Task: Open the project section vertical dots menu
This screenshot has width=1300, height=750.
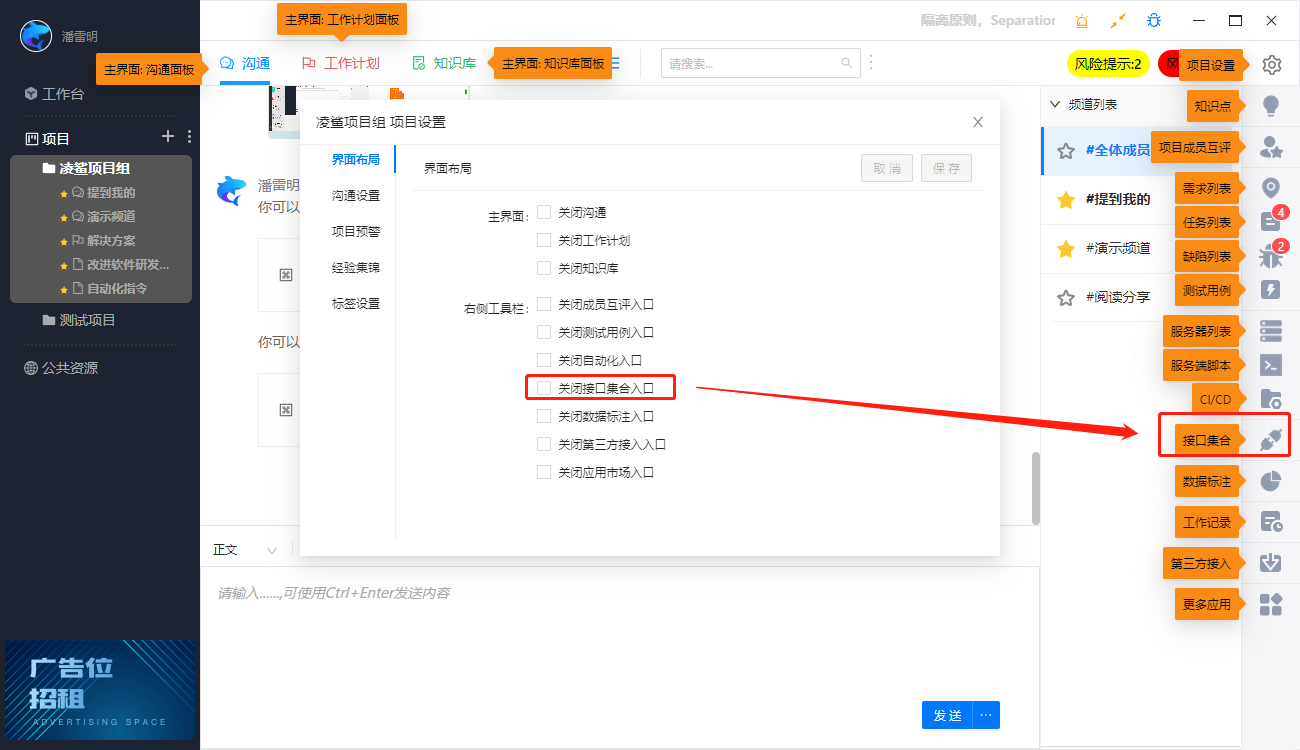Action: [189, 137]
